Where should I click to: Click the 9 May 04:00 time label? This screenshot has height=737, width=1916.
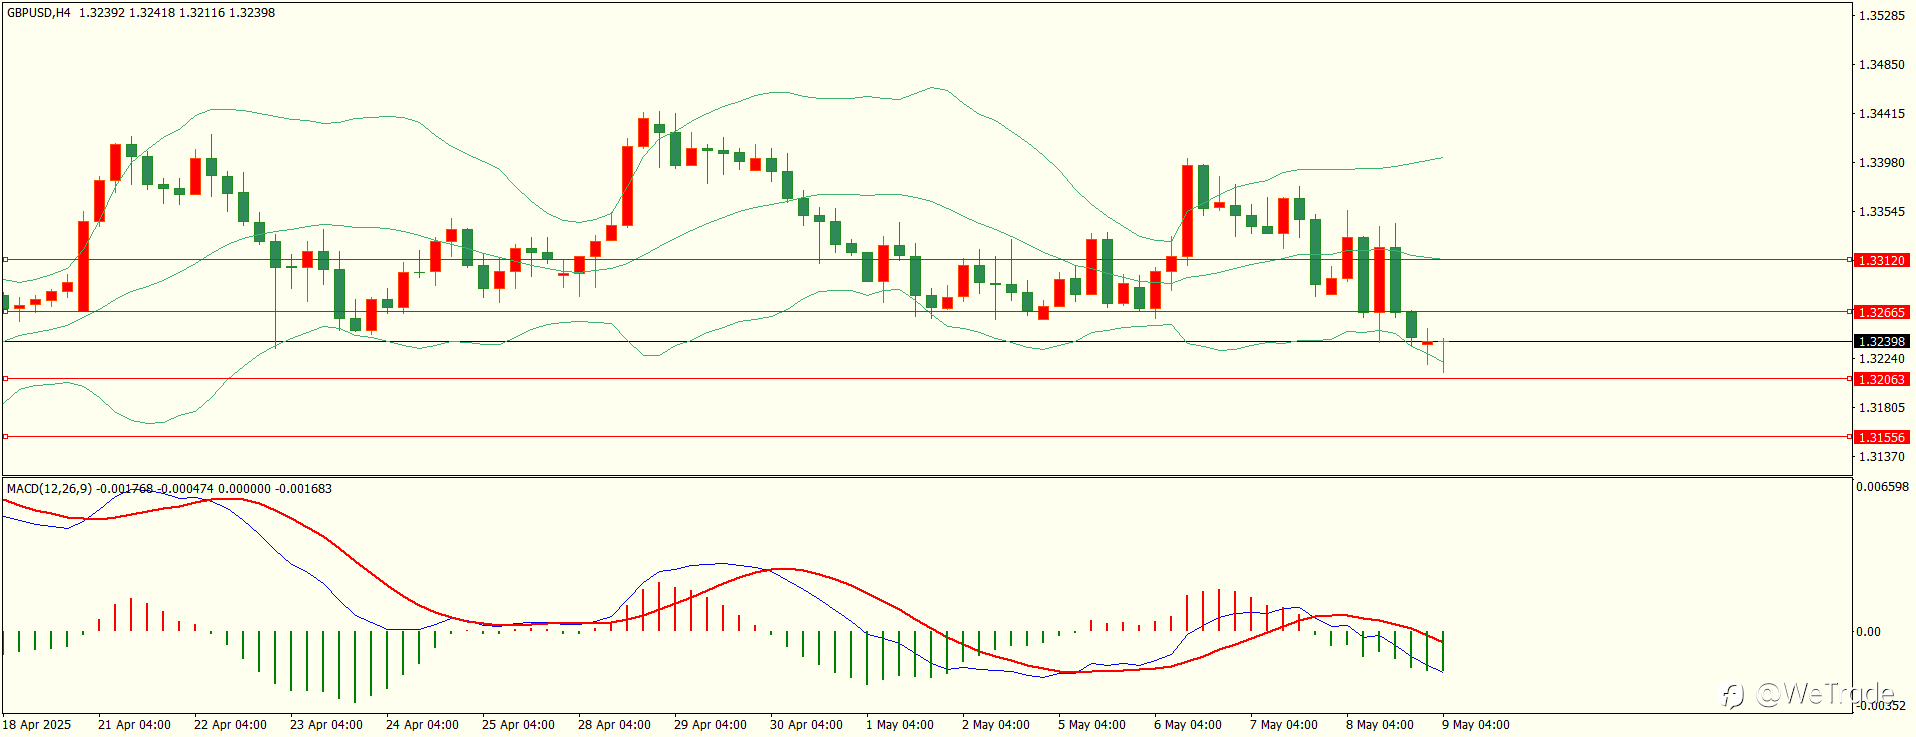pos(1476,724)
